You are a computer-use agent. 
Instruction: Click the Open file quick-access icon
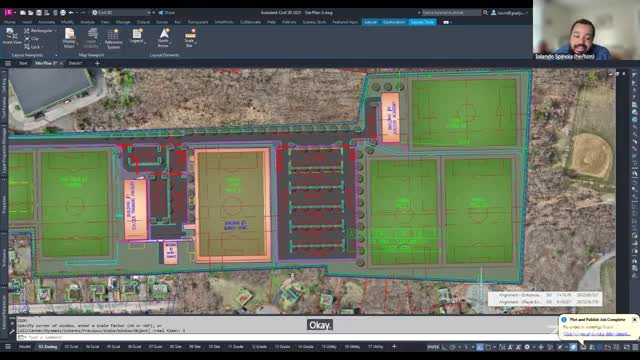(31, 13)
